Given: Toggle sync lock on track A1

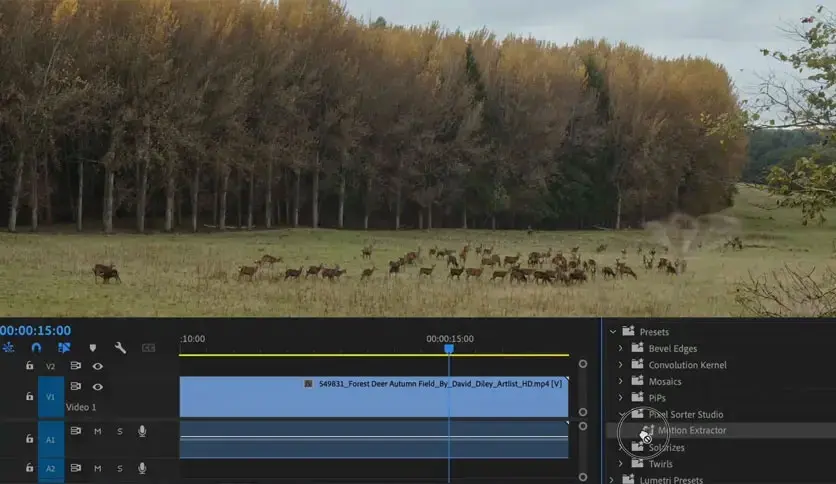Looking at the screenshot, I should click(x=76, y=430).
